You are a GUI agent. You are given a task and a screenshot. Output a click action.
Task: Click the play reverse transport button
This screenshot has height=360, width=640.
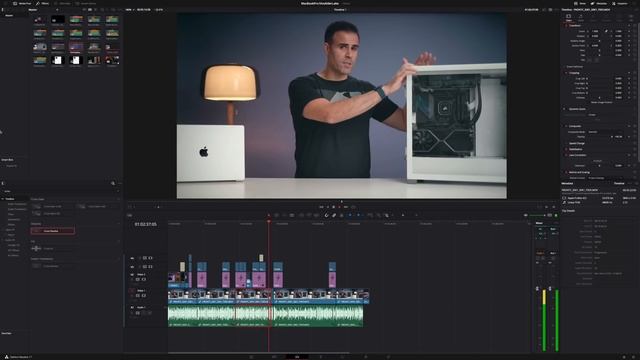coord(328,207)
